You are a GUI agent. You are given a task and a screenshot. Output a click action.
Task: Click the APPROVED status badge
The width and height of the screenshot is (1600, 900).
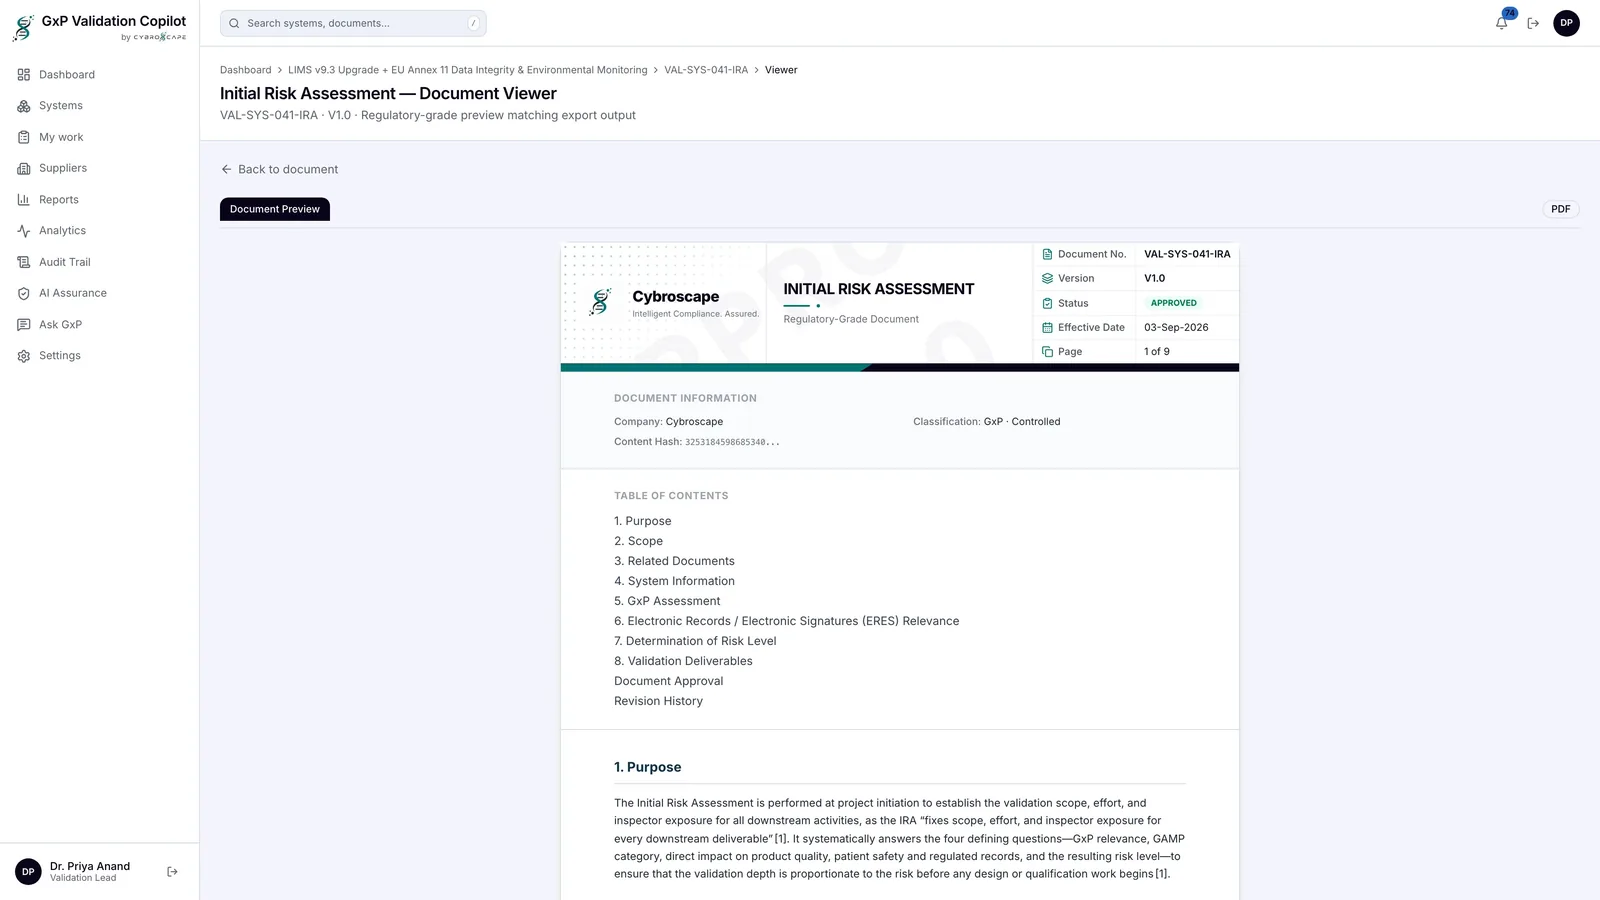tap(1173, 303)
